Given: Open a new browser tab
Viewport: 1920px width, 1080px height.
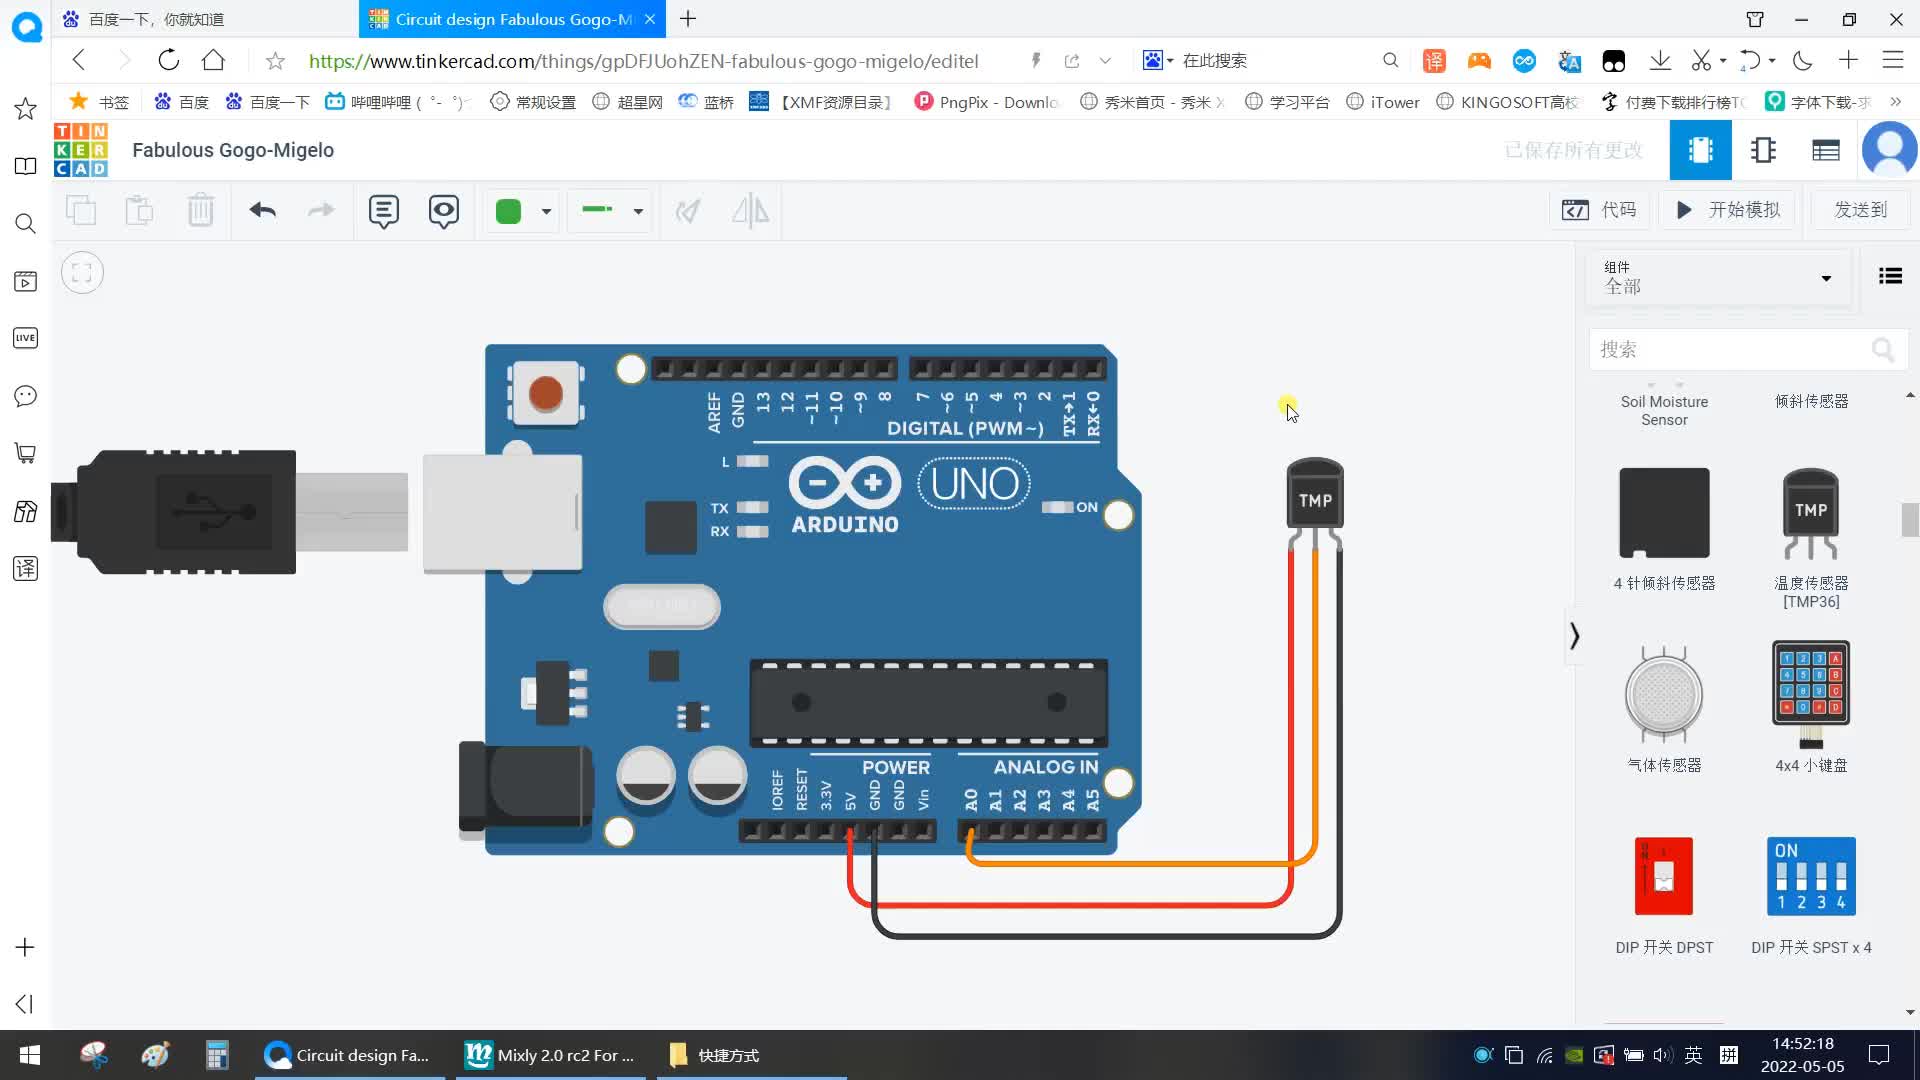Looking at the screenshot, I should point(688,19).
